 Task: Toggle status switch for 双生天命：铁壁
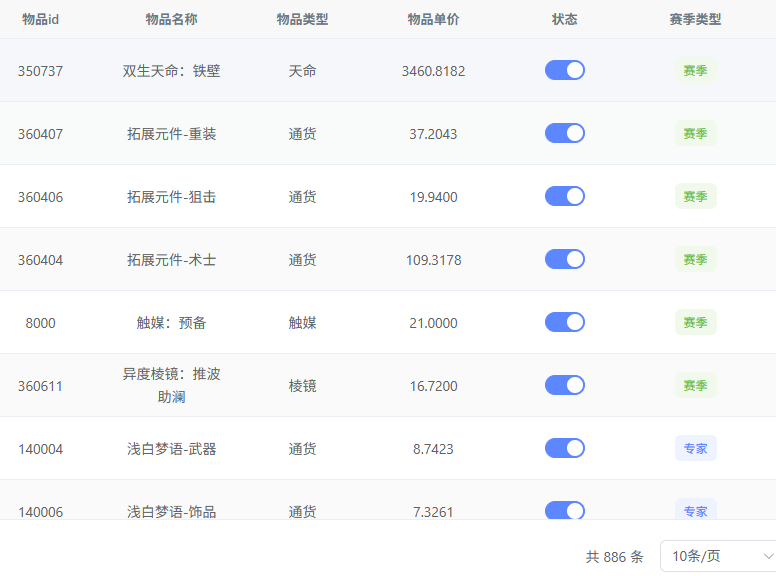coord(565,70)
